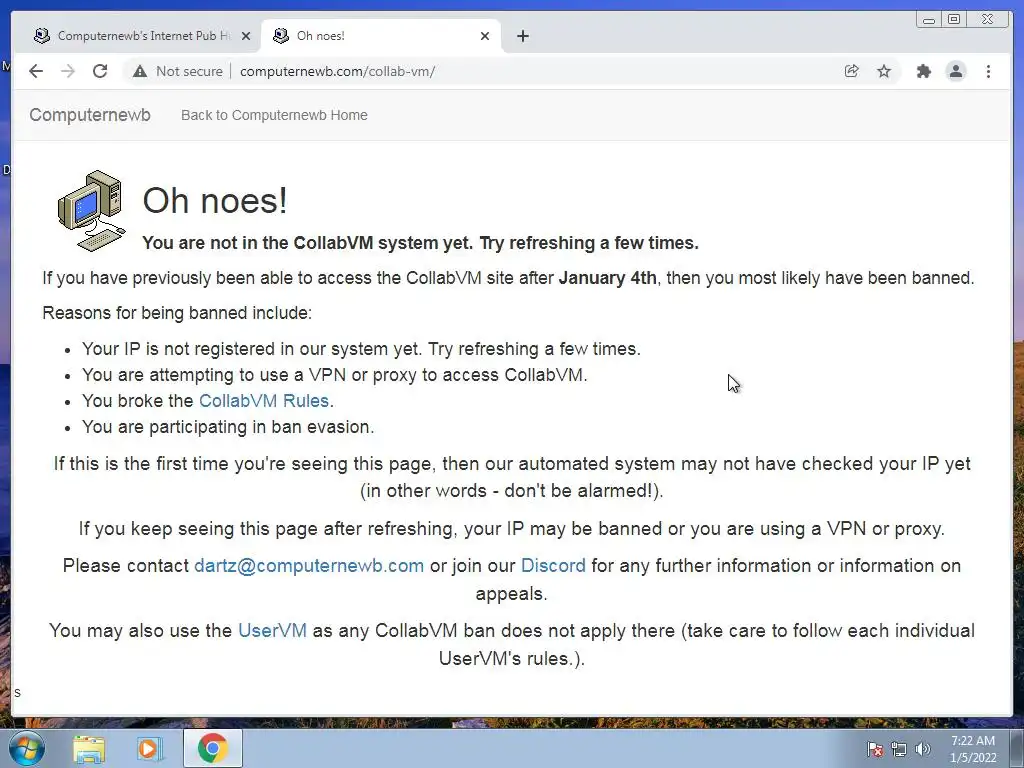
Task: Open the Chrome profile avatar menu
Action: tap(955, 71)
